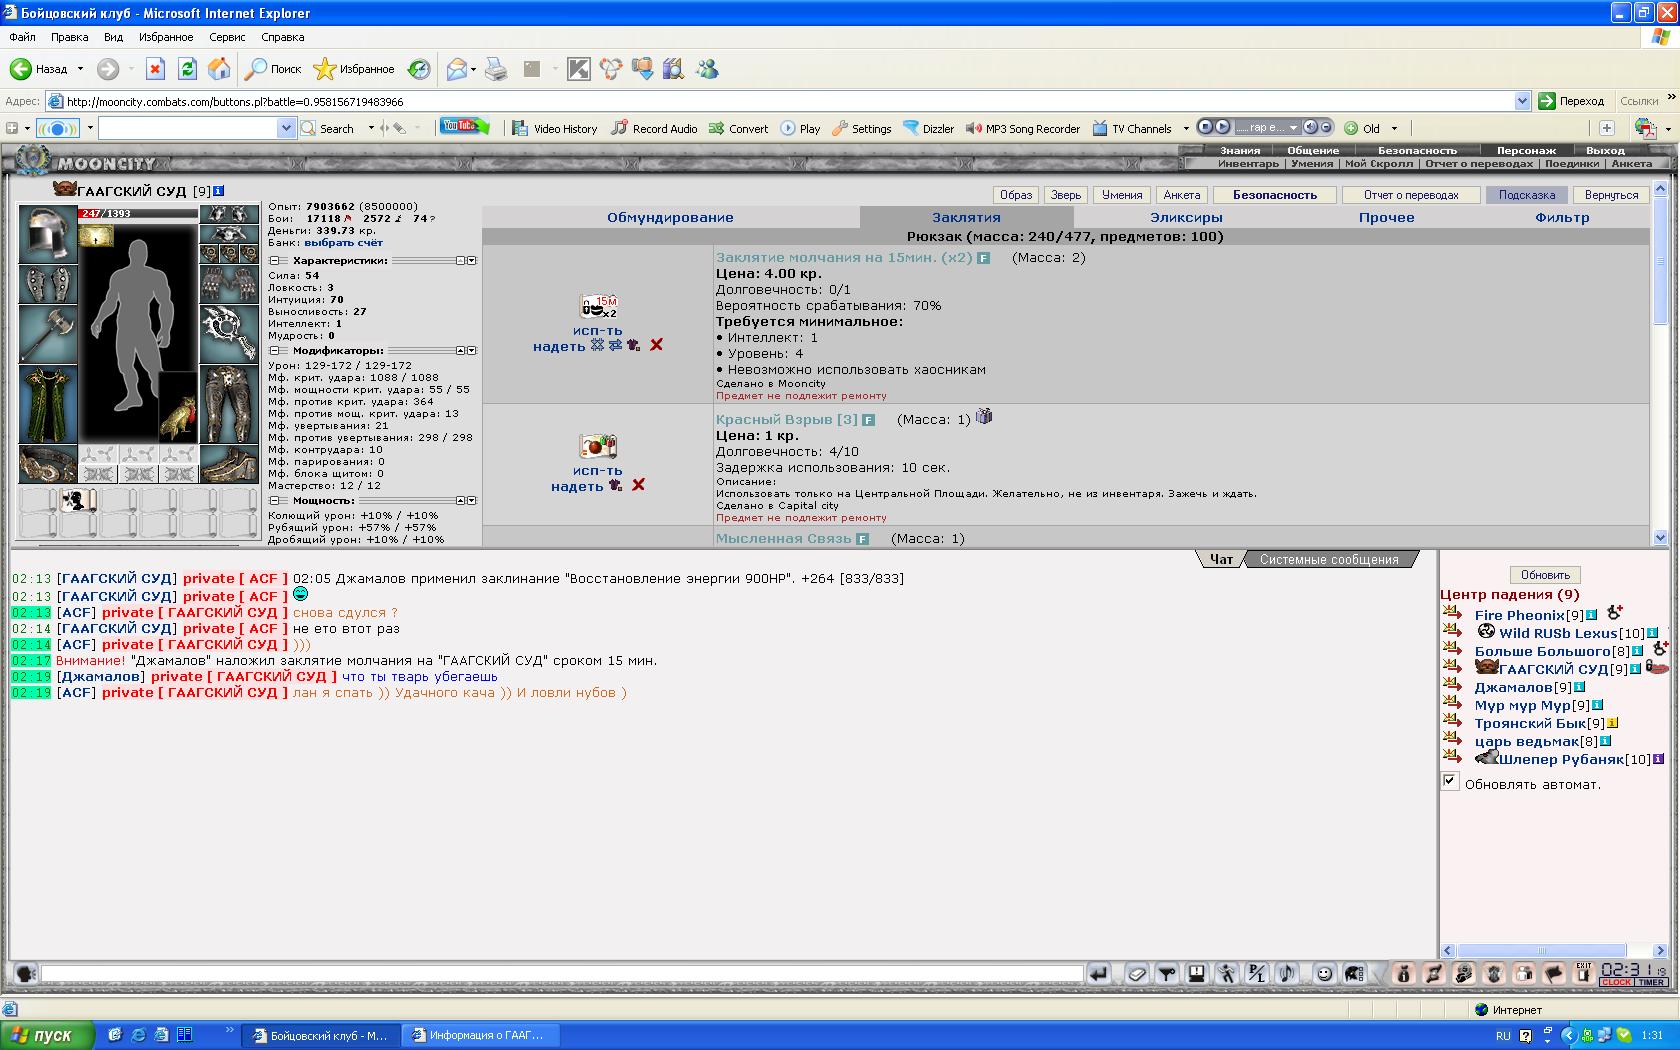This screenshot has height=1050, width=1680.
Task: Click the EXIT door icon
Action: pos(1583,972)
